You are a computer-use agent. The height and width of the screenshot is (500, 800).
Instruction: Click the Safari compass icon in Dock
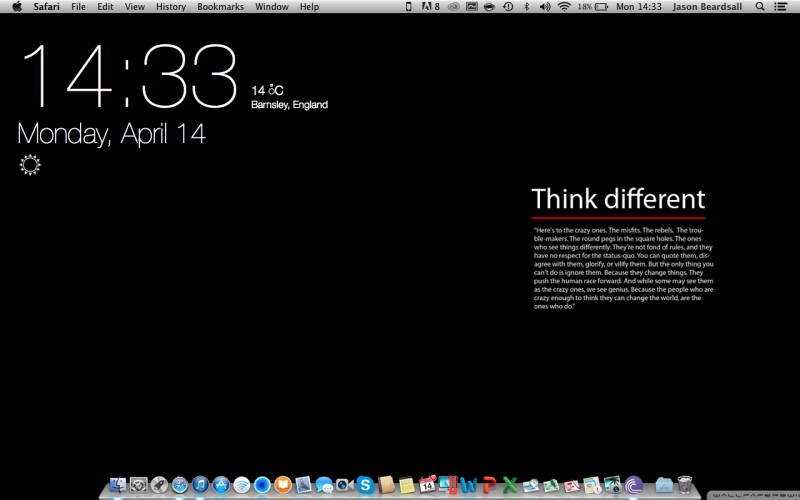180,484
